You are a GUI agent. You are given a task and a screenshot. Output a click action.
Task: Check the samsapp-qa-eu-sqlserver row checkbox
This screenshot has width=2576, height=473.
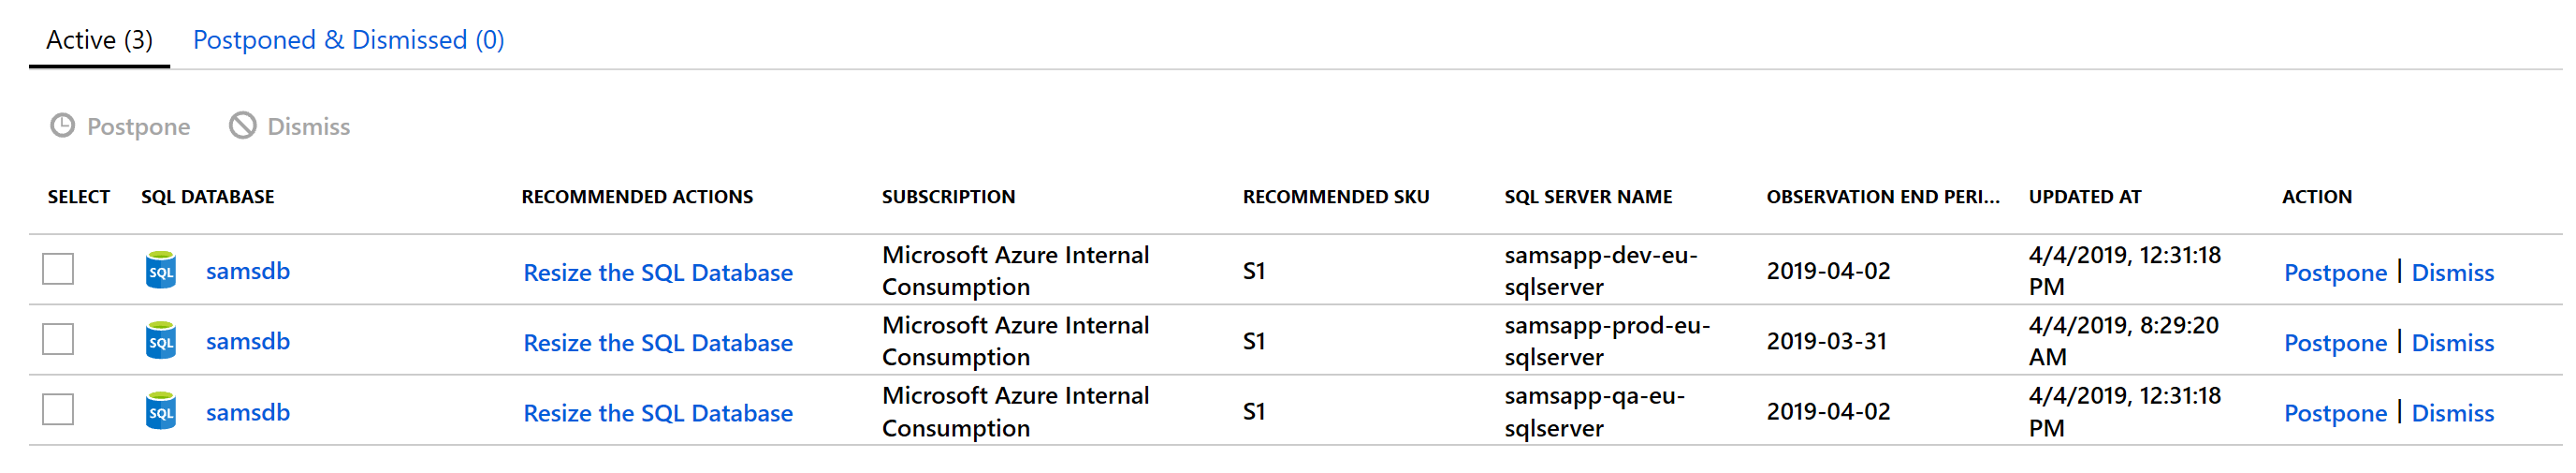pos(58,410)
